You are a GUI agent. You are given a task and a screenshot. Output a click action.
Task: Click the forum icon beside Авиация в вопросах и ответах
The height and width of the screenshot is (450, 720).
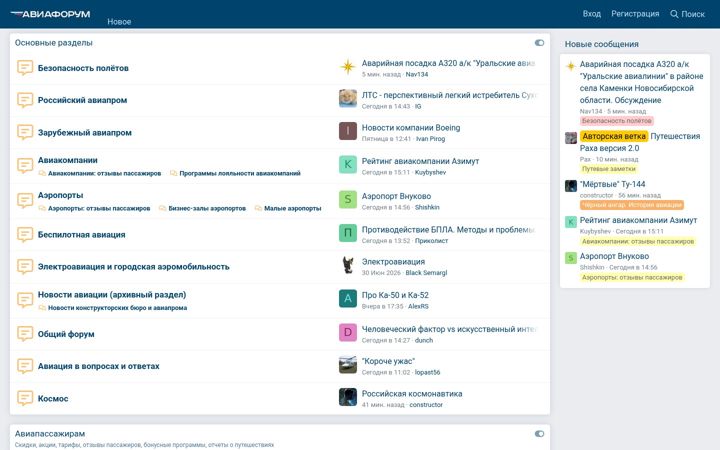click(25, 366)
